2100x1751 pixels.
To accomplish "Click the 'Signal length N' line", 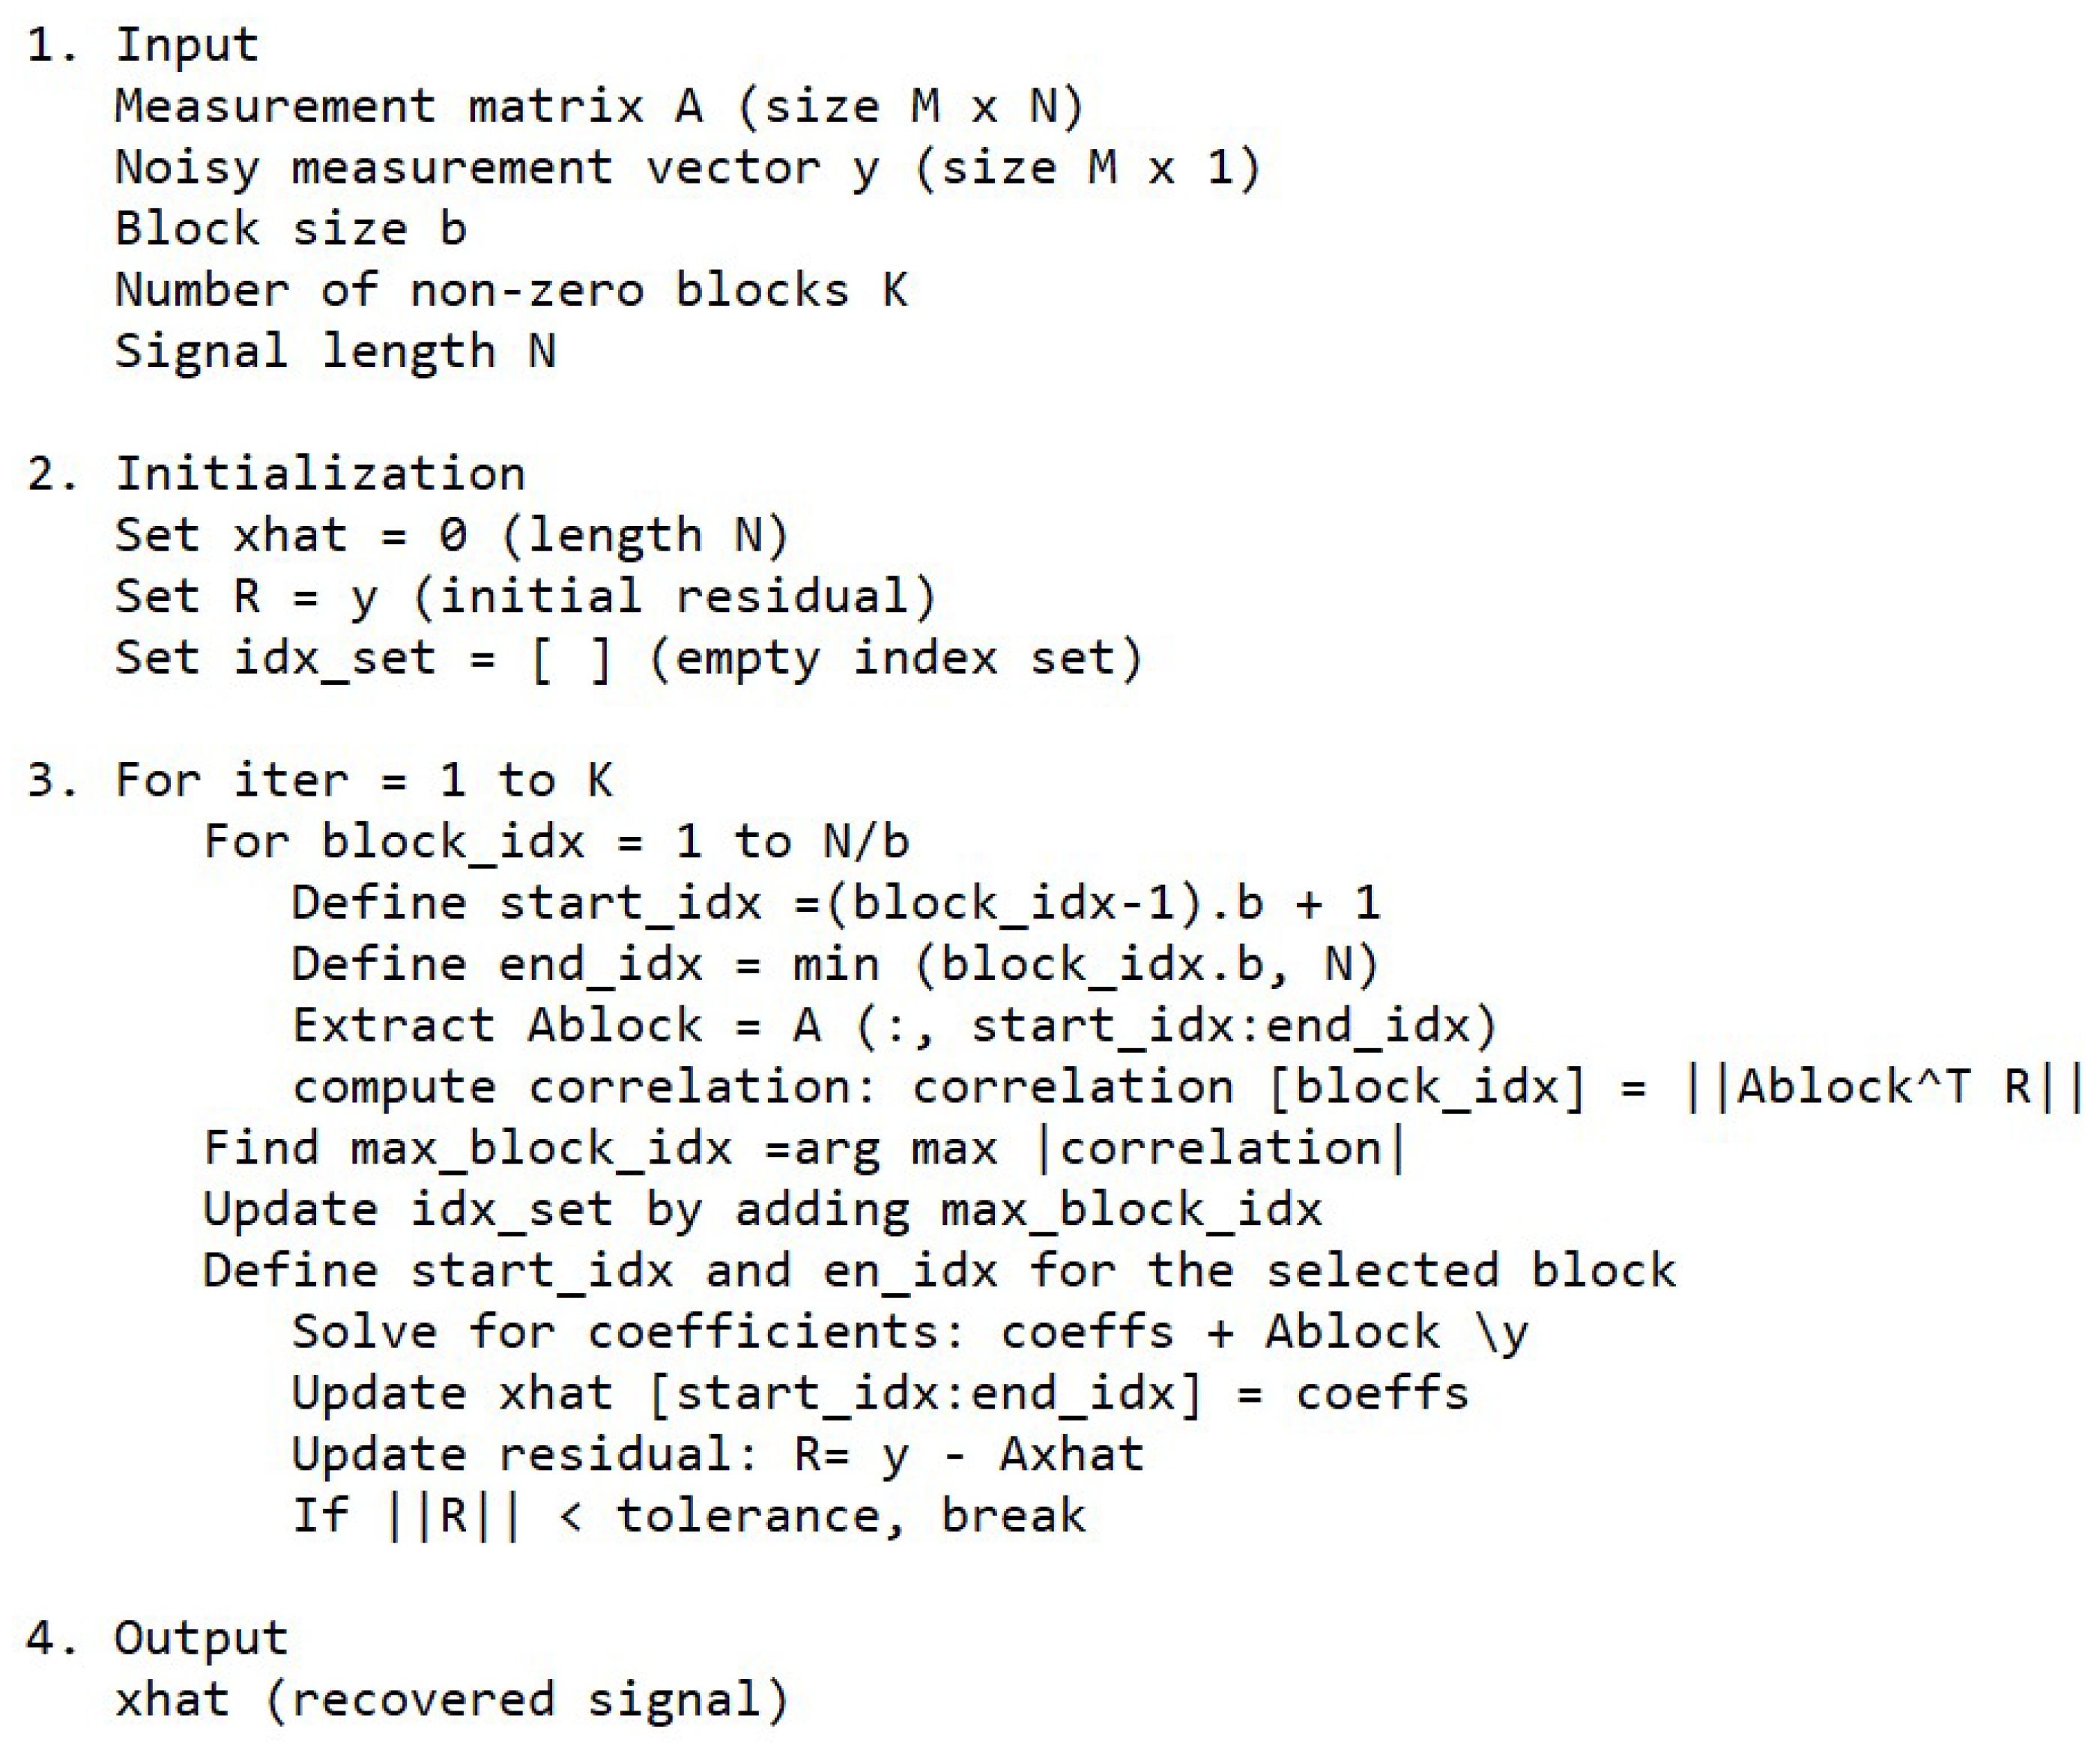I will (334, 351).
